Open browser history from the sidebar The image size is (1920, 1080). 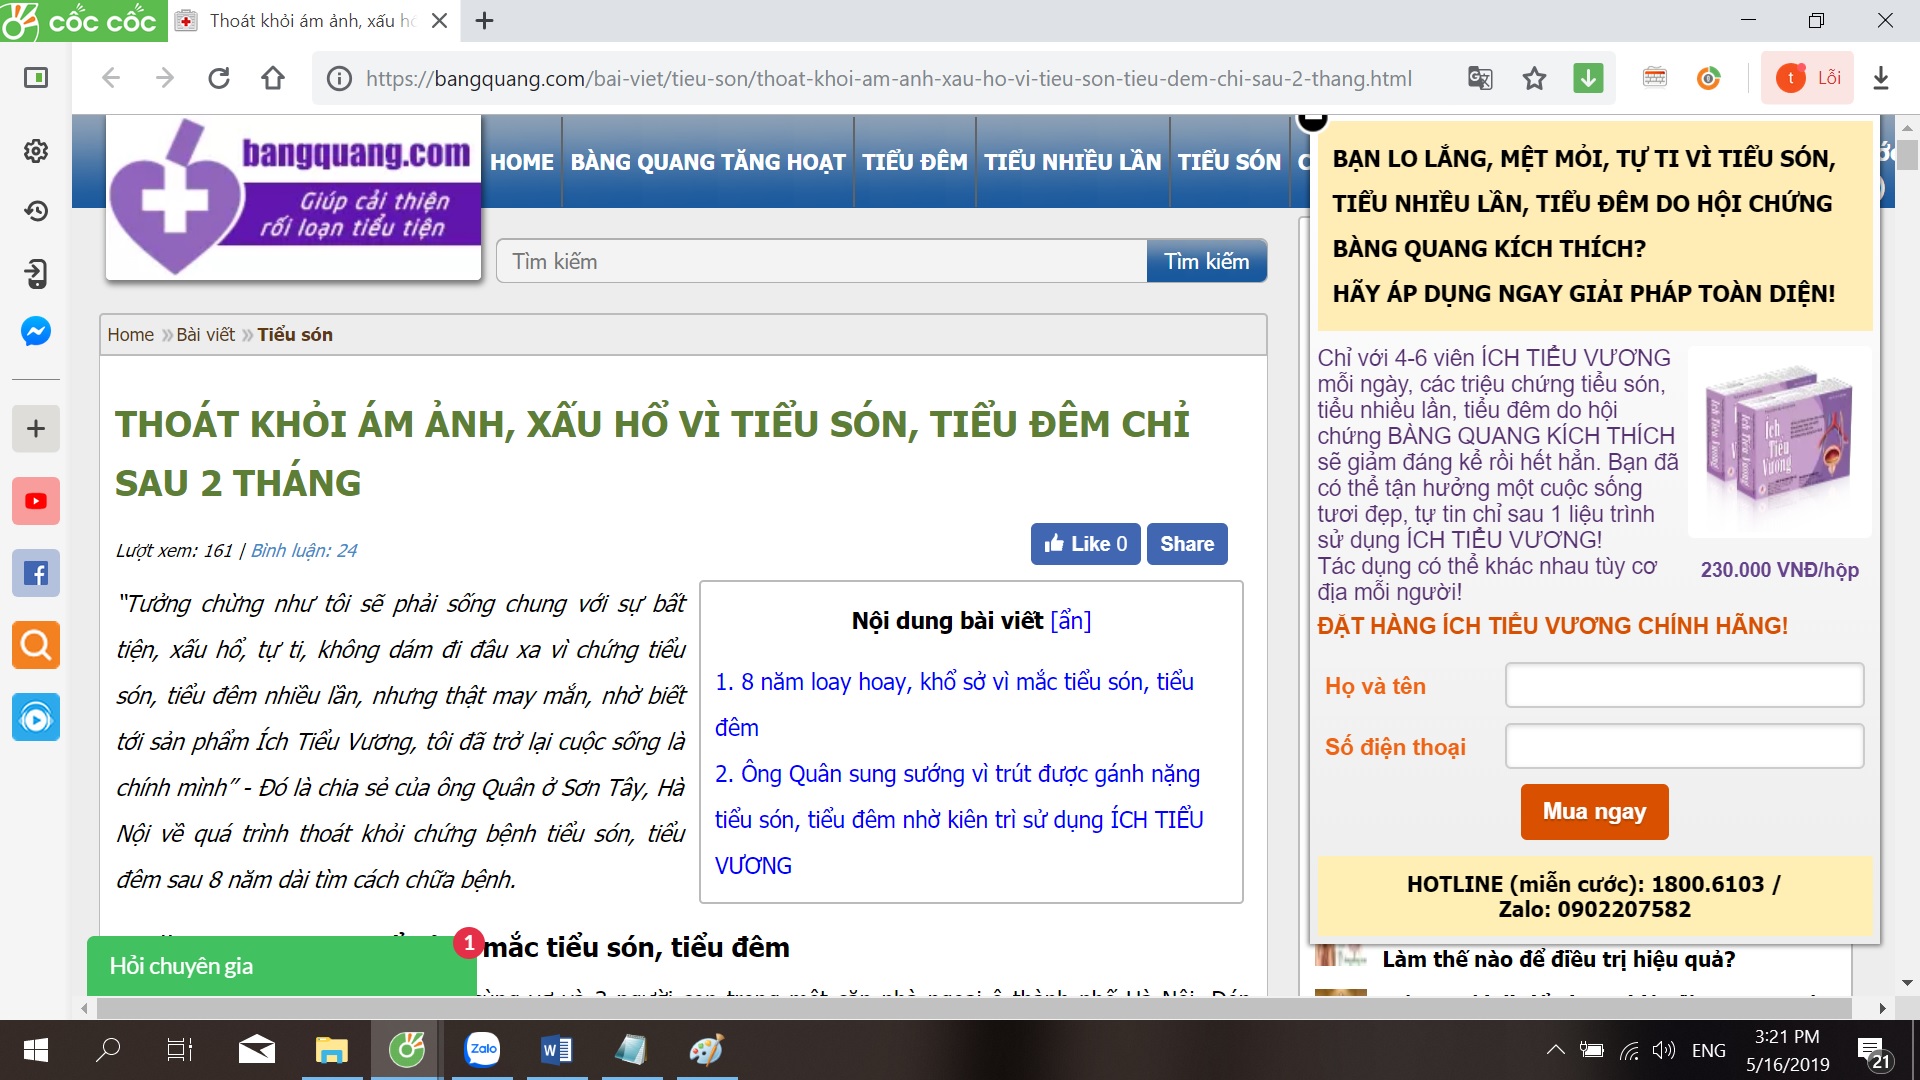tap(36, 211)
